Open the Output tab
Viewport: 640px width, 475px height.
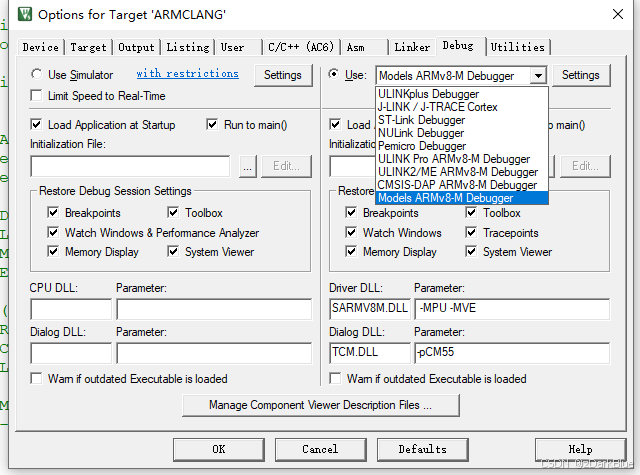pos(136,47)
